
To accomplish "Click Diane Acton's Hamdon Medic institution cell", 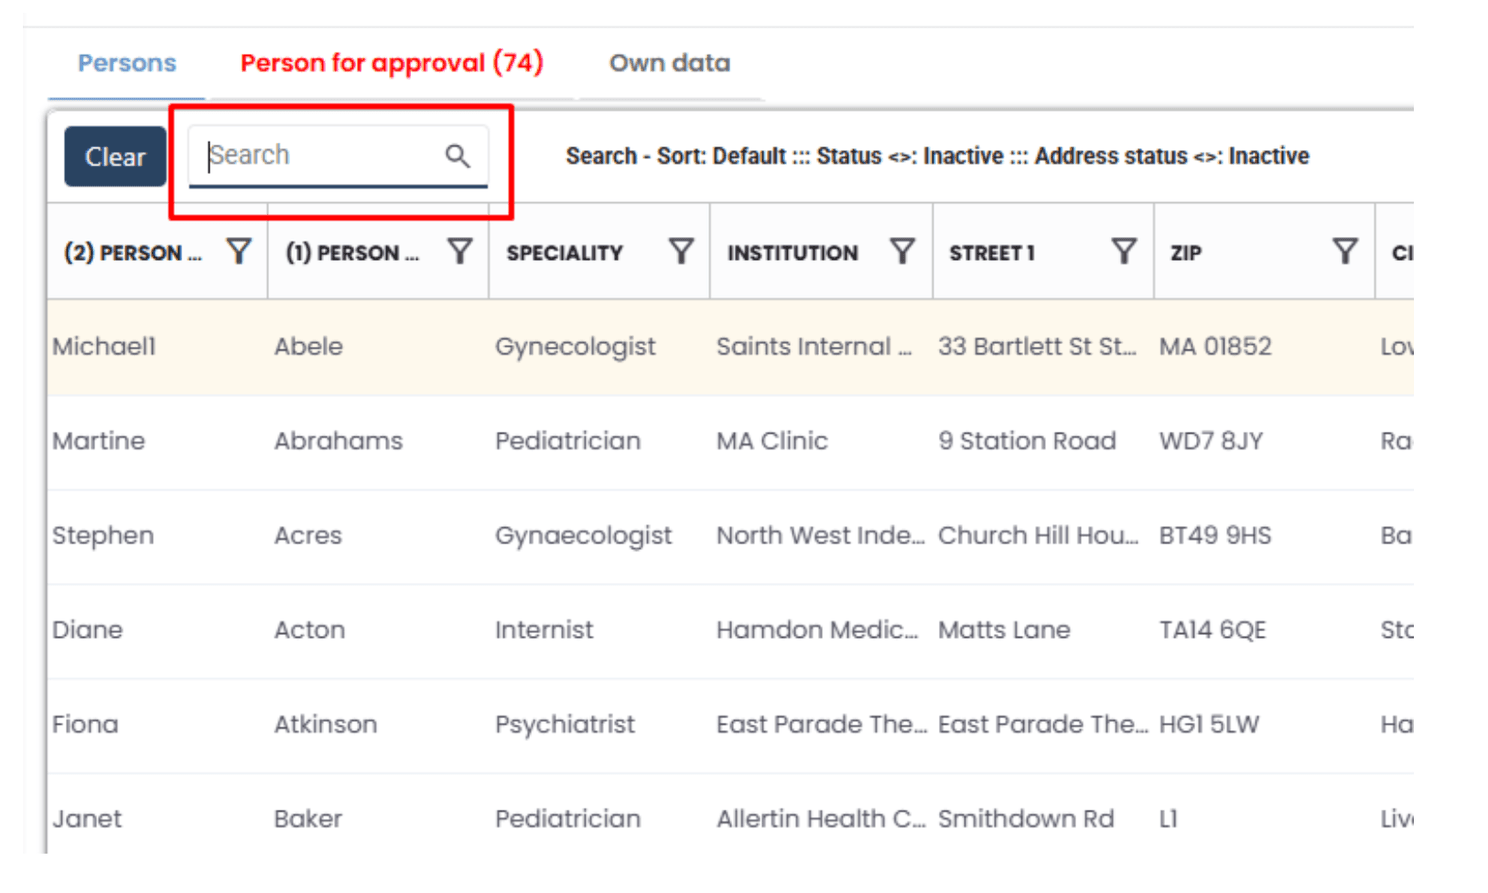I will point(816,630).
